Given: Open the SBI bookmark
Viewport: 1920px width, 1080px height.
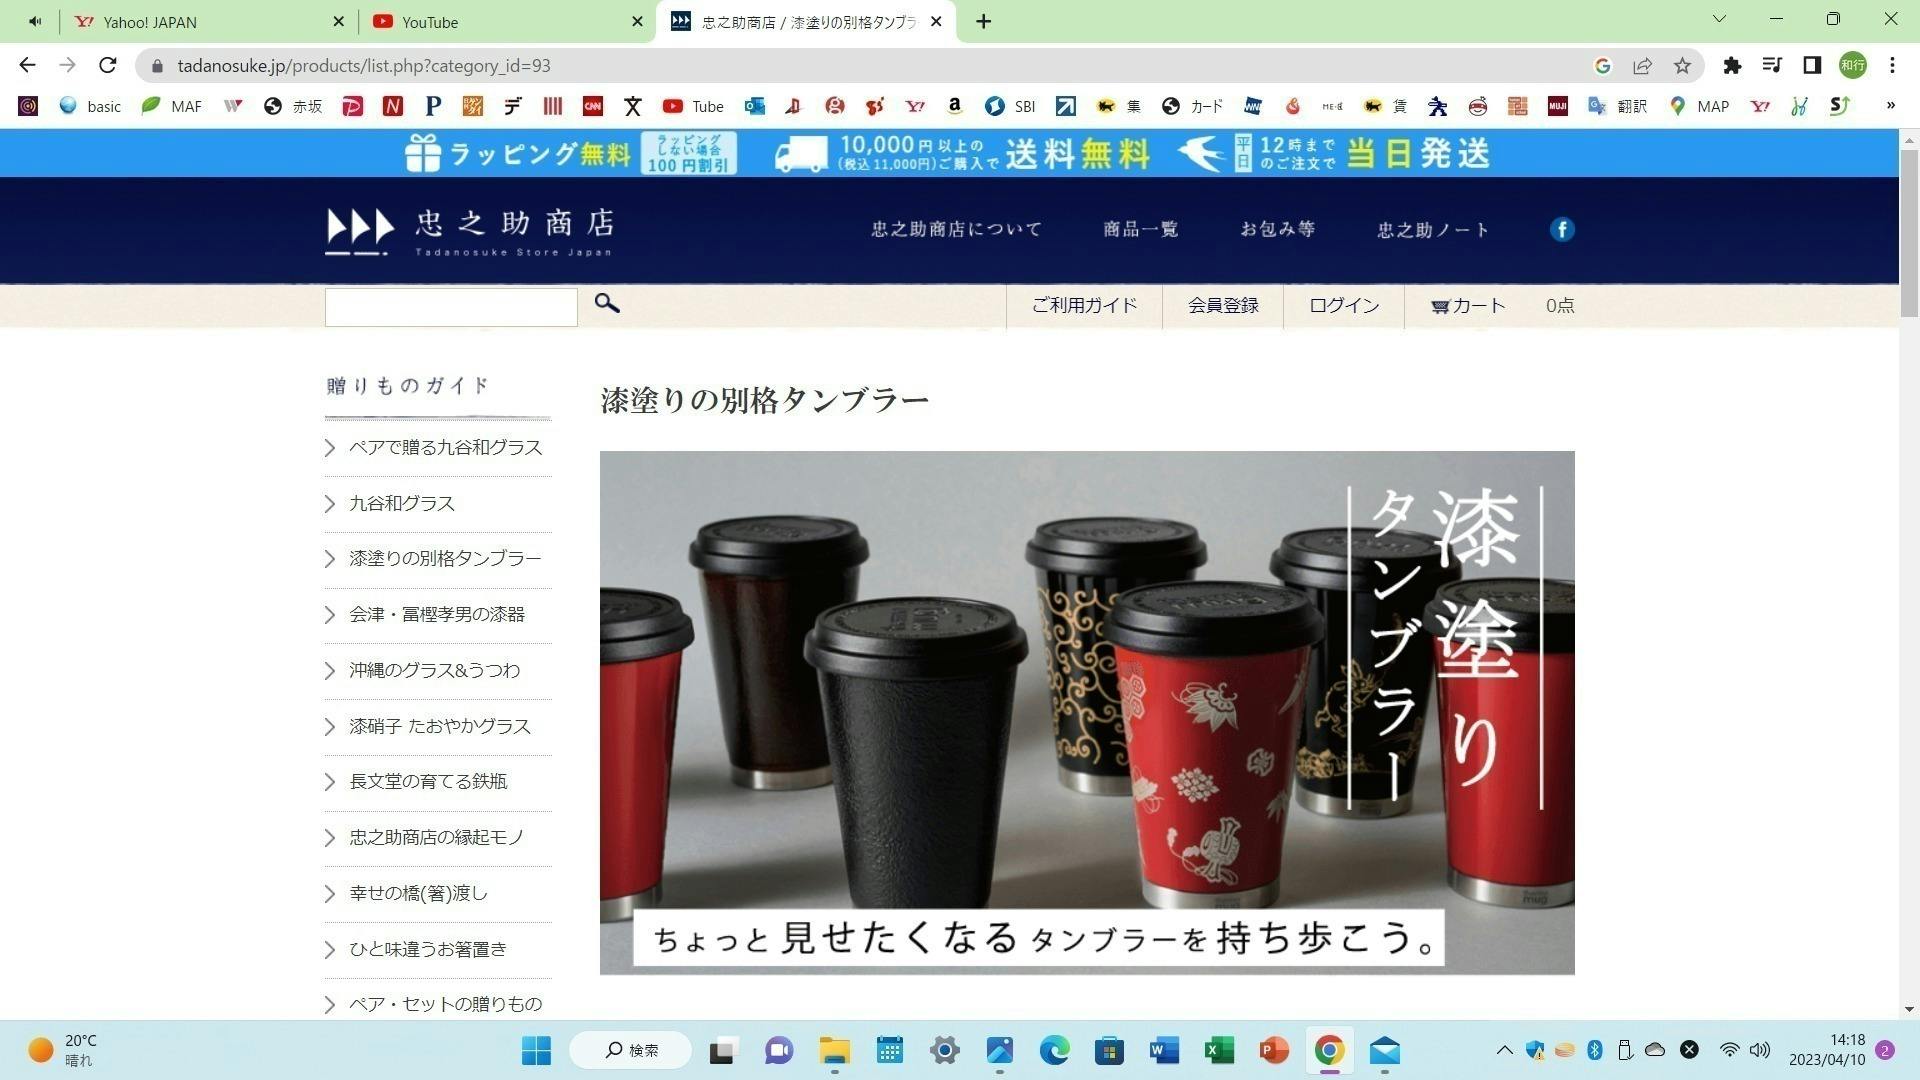Looking at the screenshot, I should [1008, 106].
